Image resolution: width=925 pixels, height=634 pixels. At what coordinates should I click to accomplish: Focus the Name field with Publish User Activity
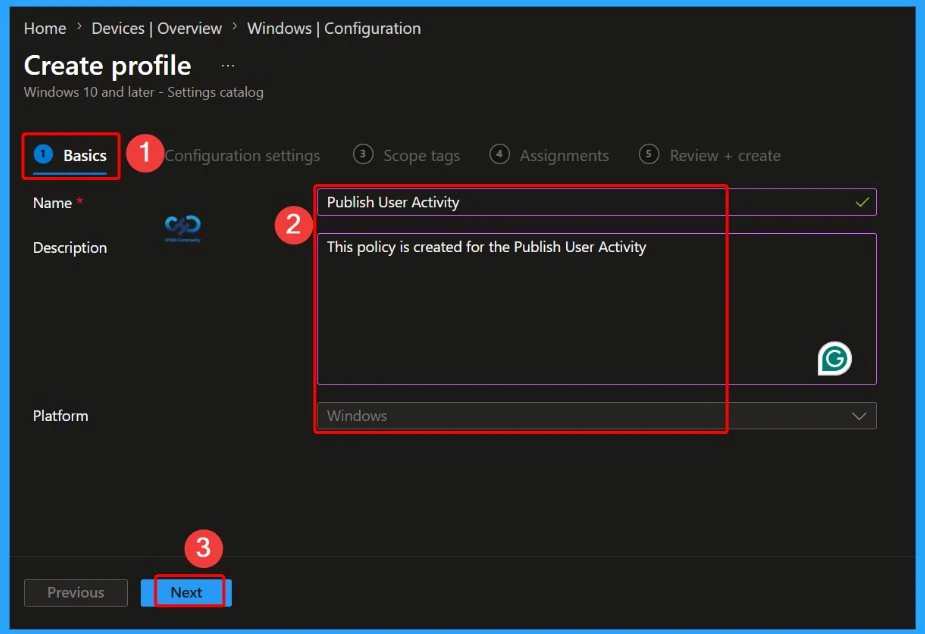(x=597, y=202)
